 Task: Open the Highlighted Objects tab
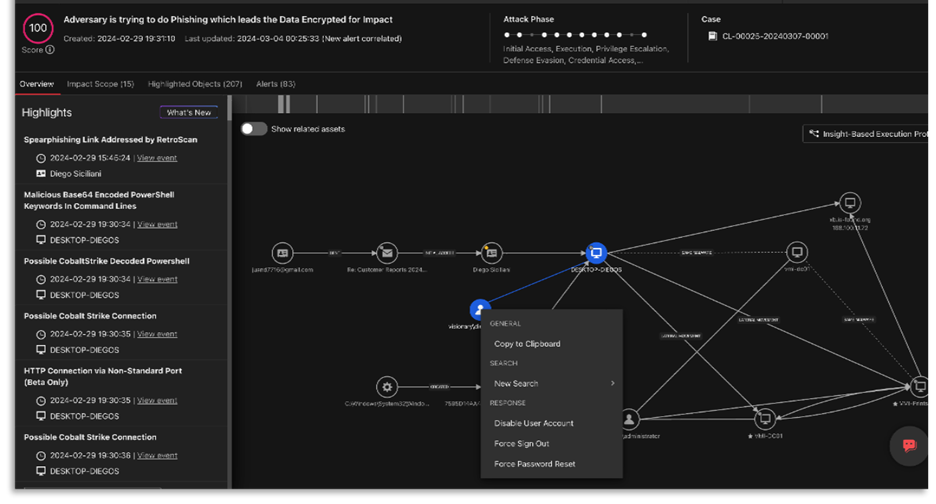[195, 84]
